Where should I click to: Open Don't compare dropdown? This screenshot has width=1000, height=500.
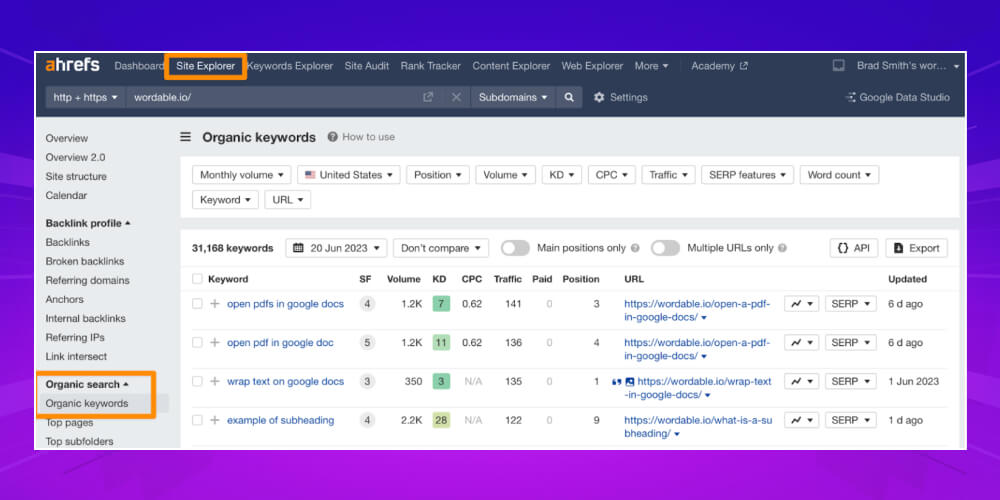coord(441,248)
